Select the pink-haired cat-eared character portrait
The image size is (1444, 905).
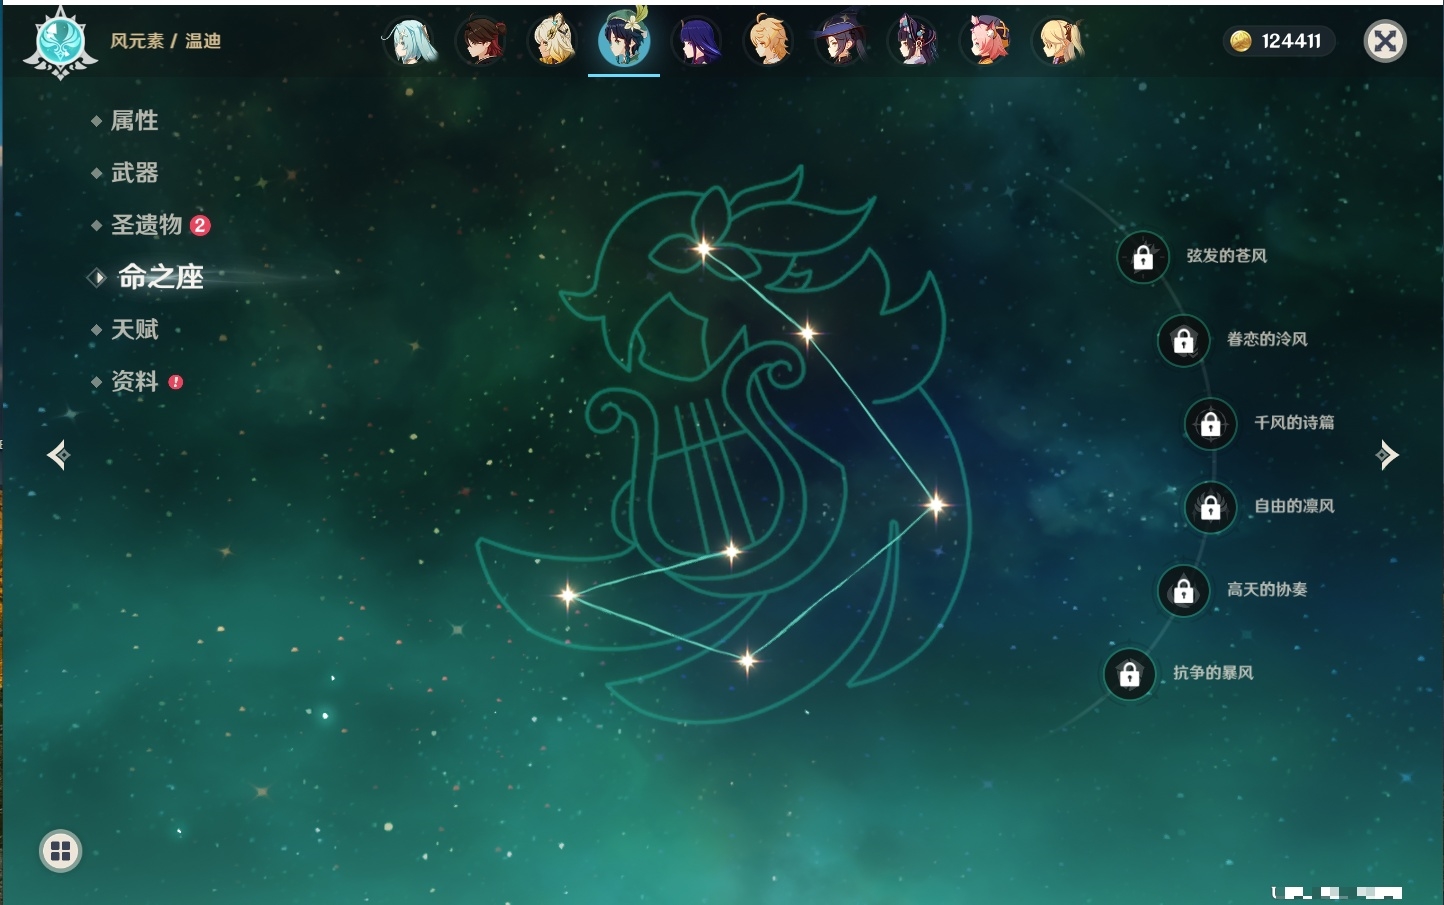(x=985, y=41)
